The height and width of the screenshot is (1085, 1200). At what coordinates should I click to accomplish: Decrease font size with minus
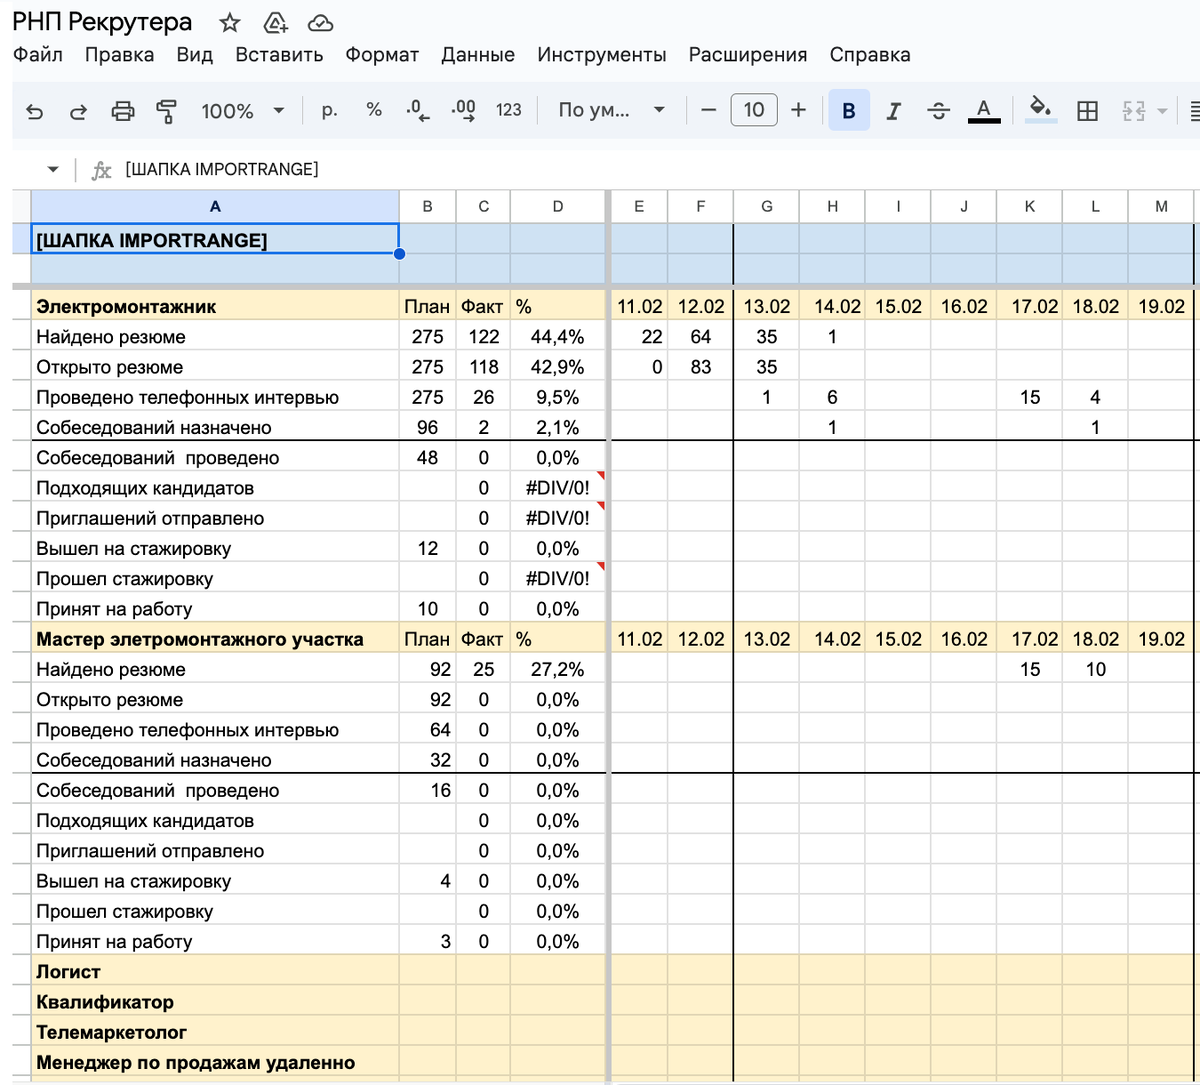point(709,110)
